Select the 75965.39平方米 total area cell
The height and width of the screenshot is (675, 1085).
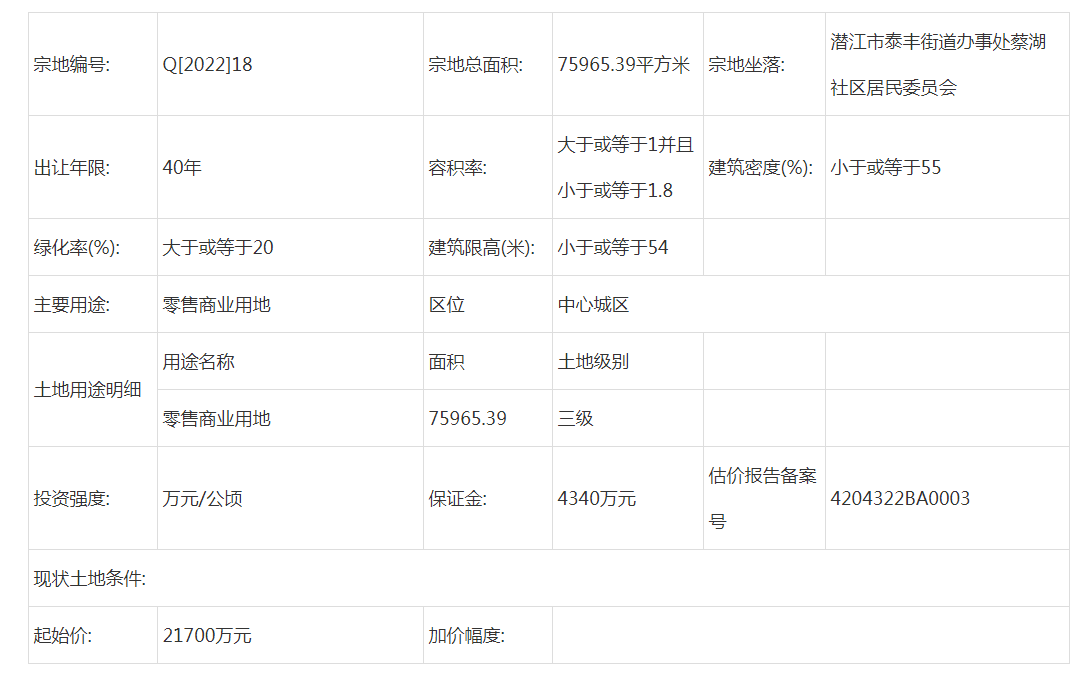(x=624, y=65)
